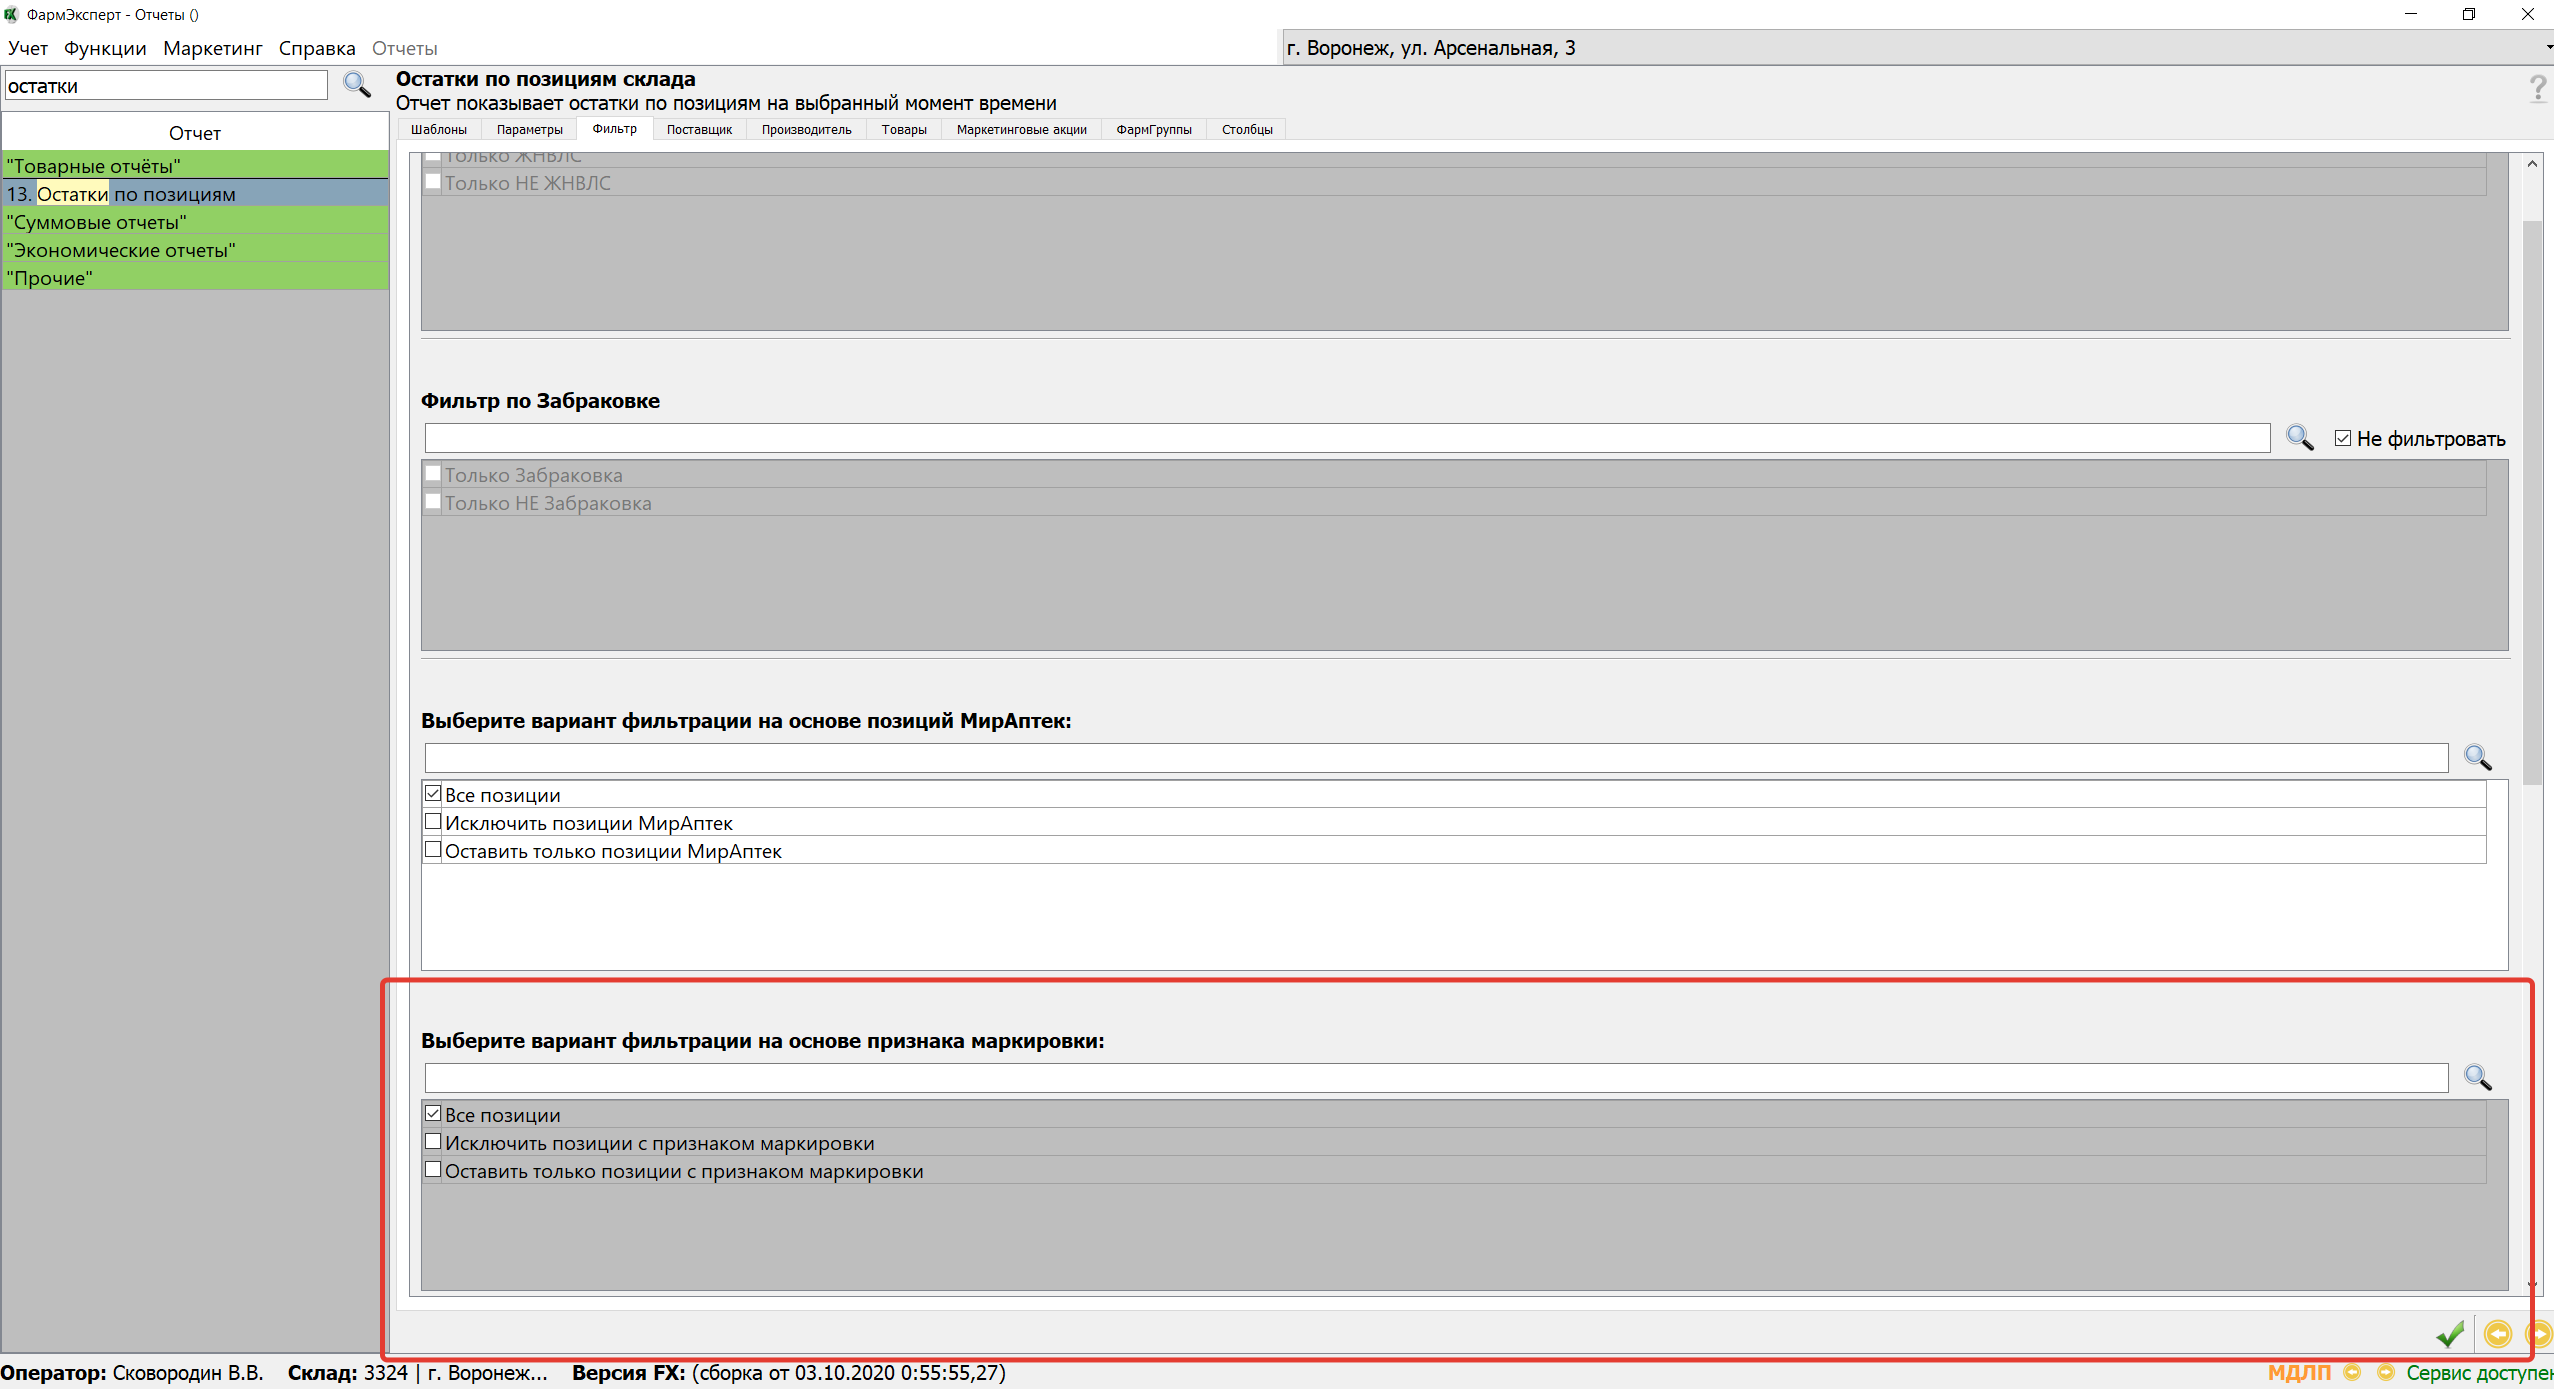Click the Фильтр по Забраковке search icon

[x=2299, y=438]
